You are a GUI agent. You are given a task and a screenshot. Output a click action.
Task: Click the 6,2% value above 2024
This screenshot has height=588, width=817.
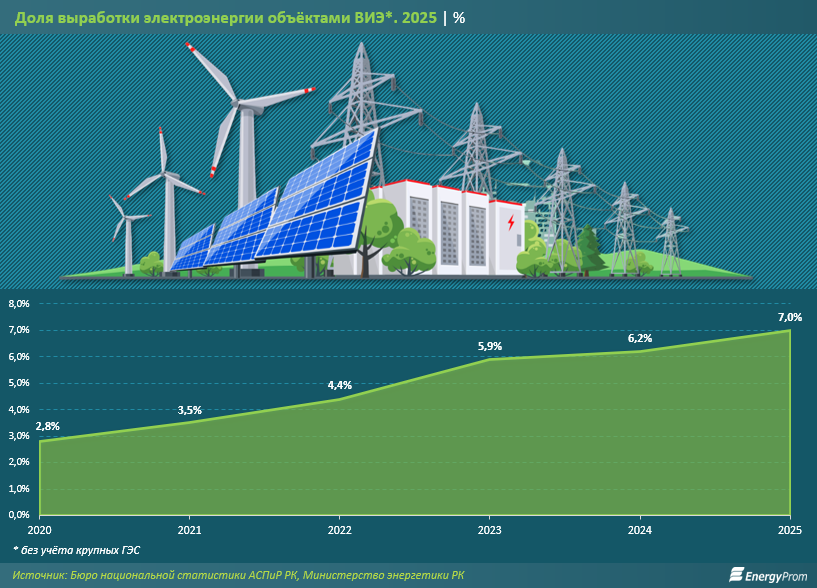coord(639,338)
